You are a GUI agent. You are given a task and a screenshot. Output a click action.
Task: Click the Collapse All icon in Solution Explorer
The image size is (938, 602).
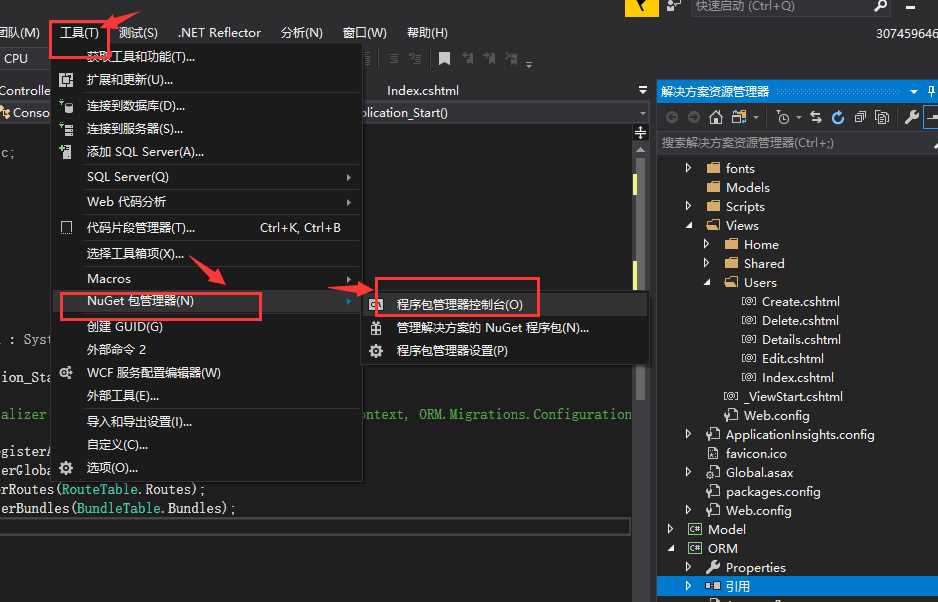(860, 117)
